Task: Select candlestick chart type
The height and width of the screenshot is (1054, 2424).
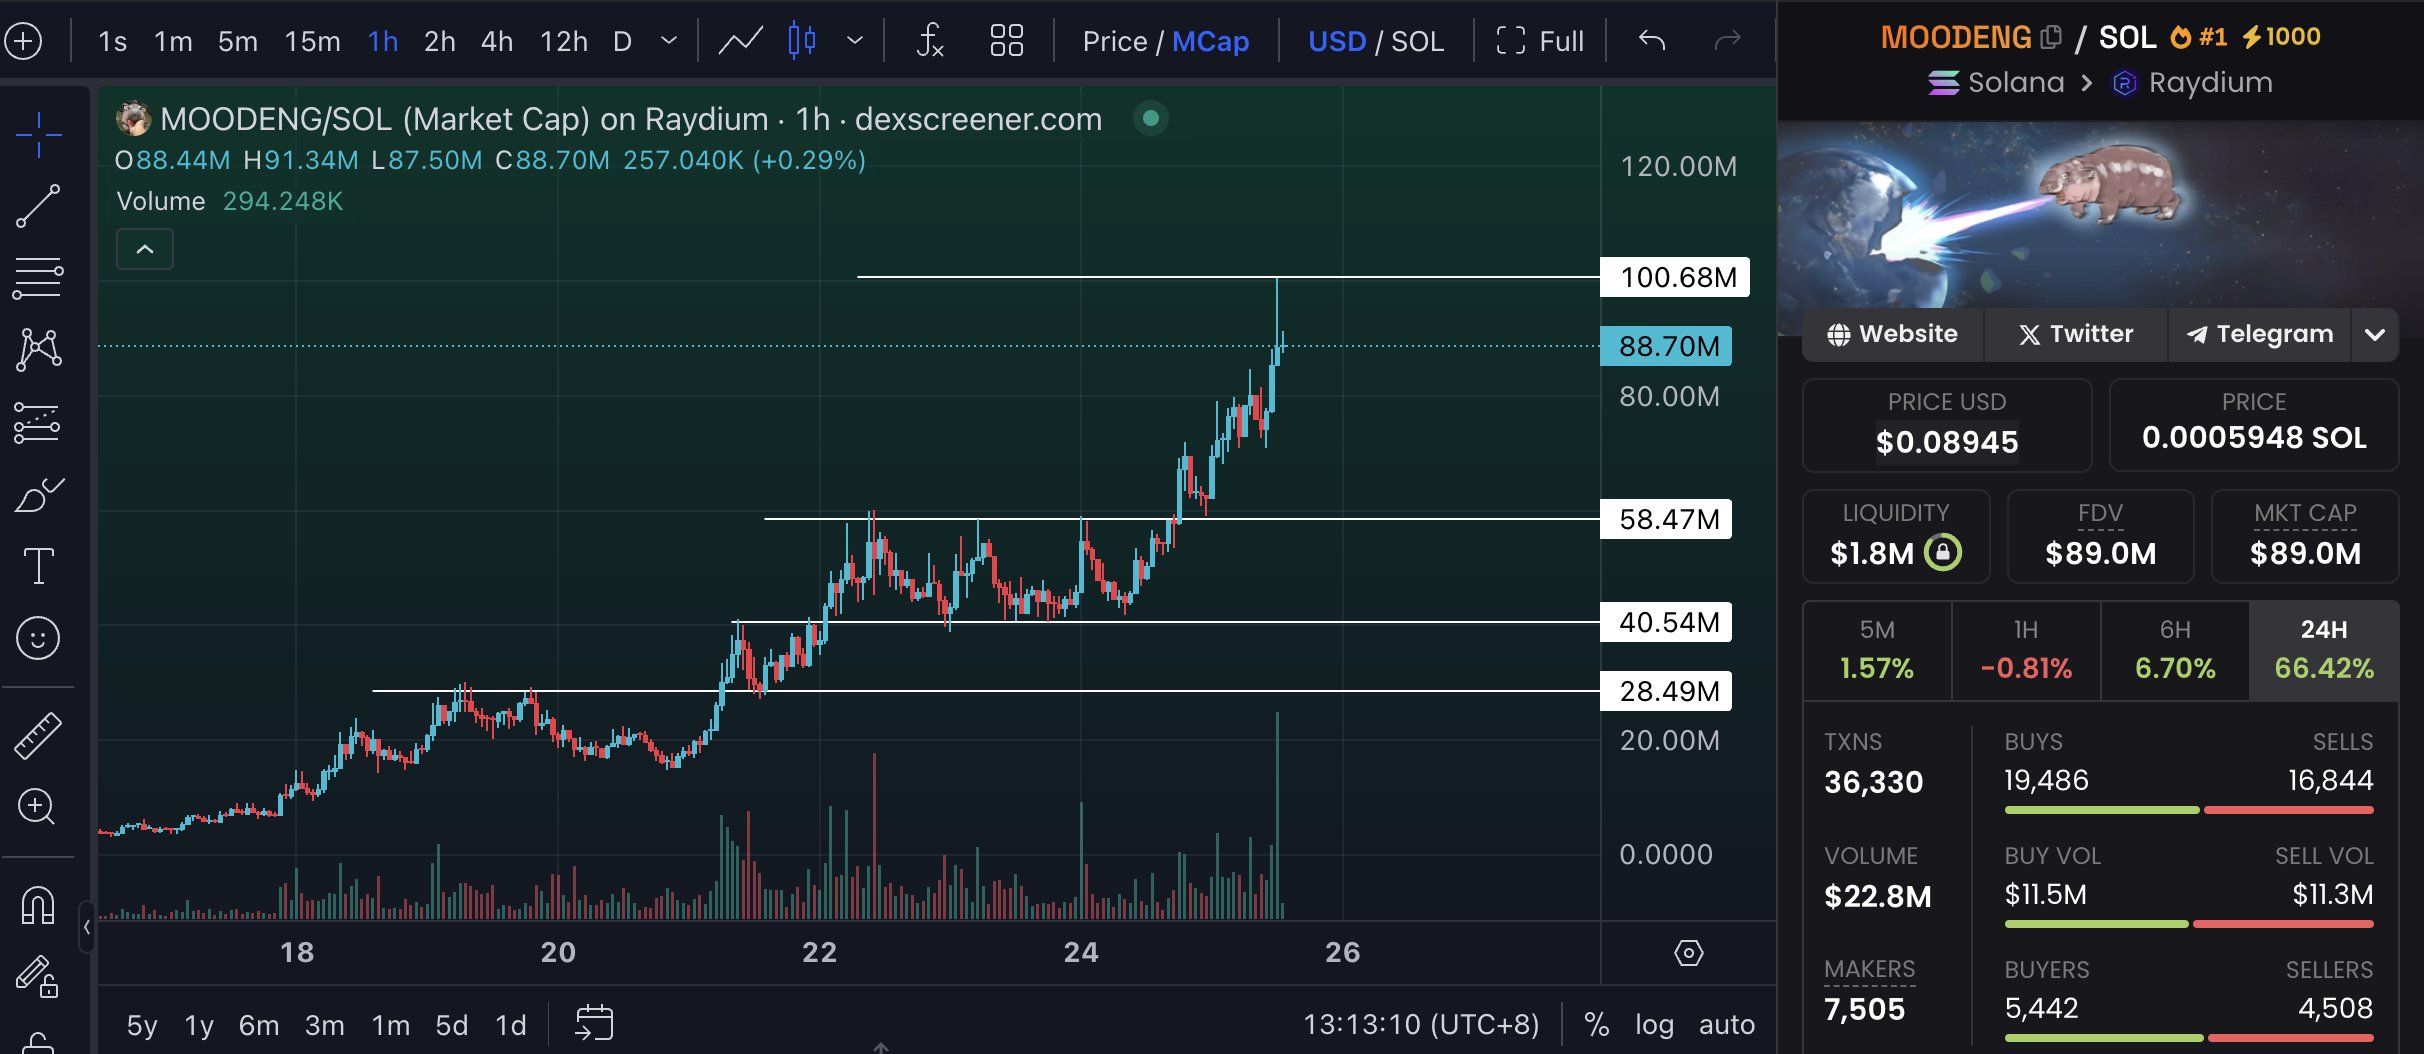Action: [802, 41]
